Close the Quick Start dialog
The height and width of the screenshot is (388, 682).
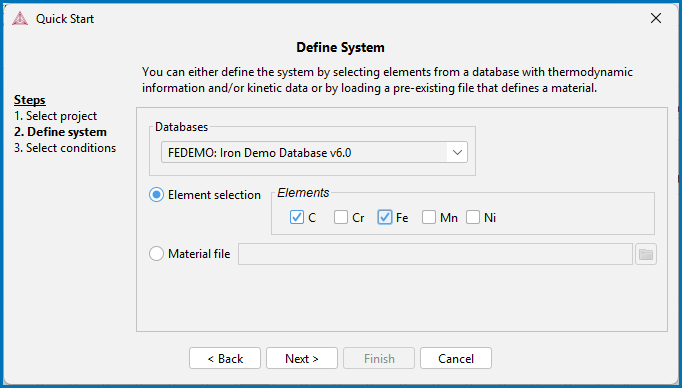click(655, 18)
